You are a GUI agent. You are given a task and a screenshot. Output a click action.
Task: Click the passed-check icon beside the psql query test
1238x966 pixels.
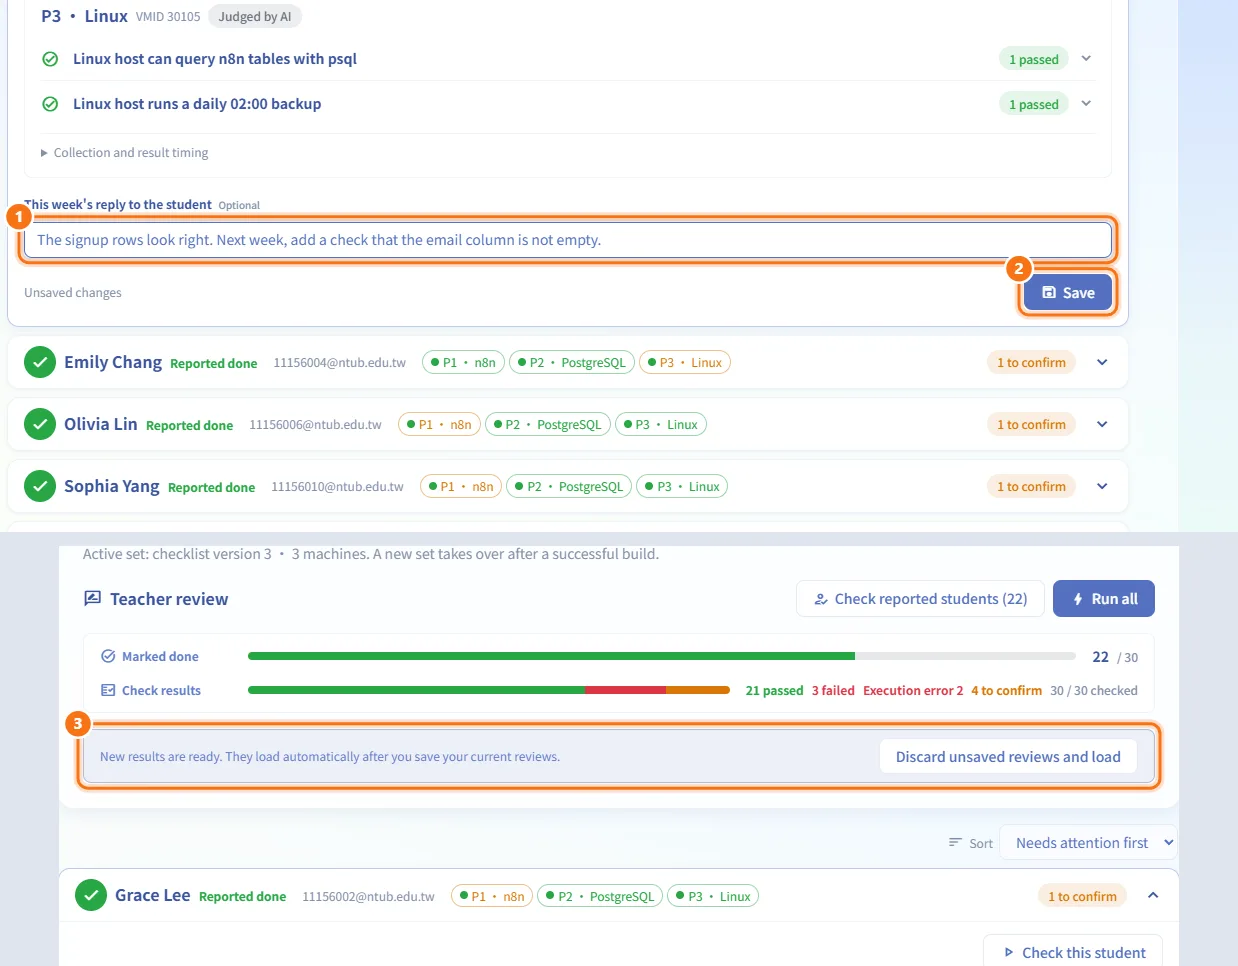click(x=50, y=59)
